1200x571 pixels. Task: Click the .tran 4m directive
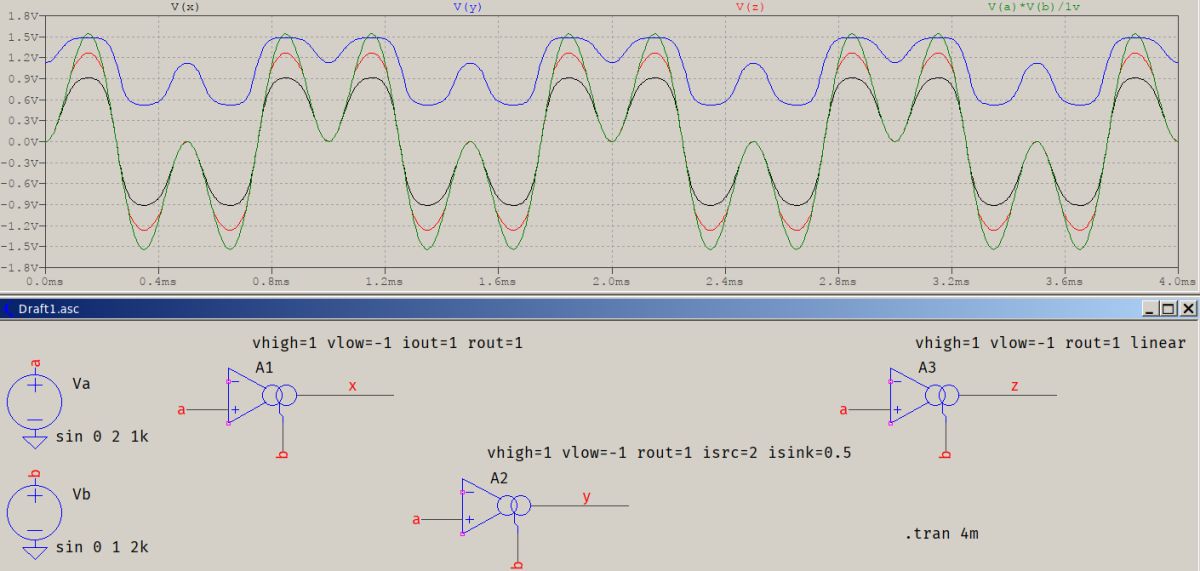941,533
